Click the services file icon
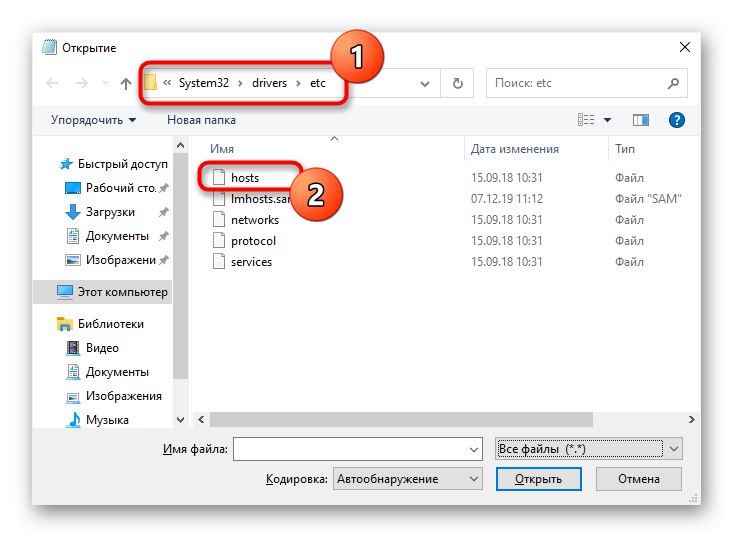 (219, 262)
